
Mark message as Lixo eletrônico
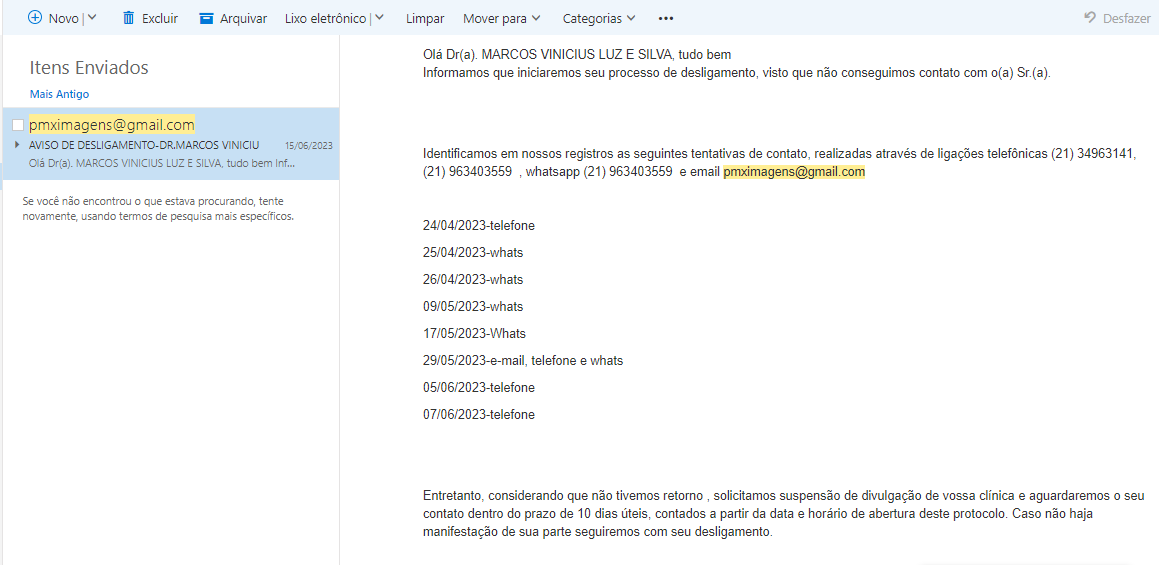click(x=326, y=18)
